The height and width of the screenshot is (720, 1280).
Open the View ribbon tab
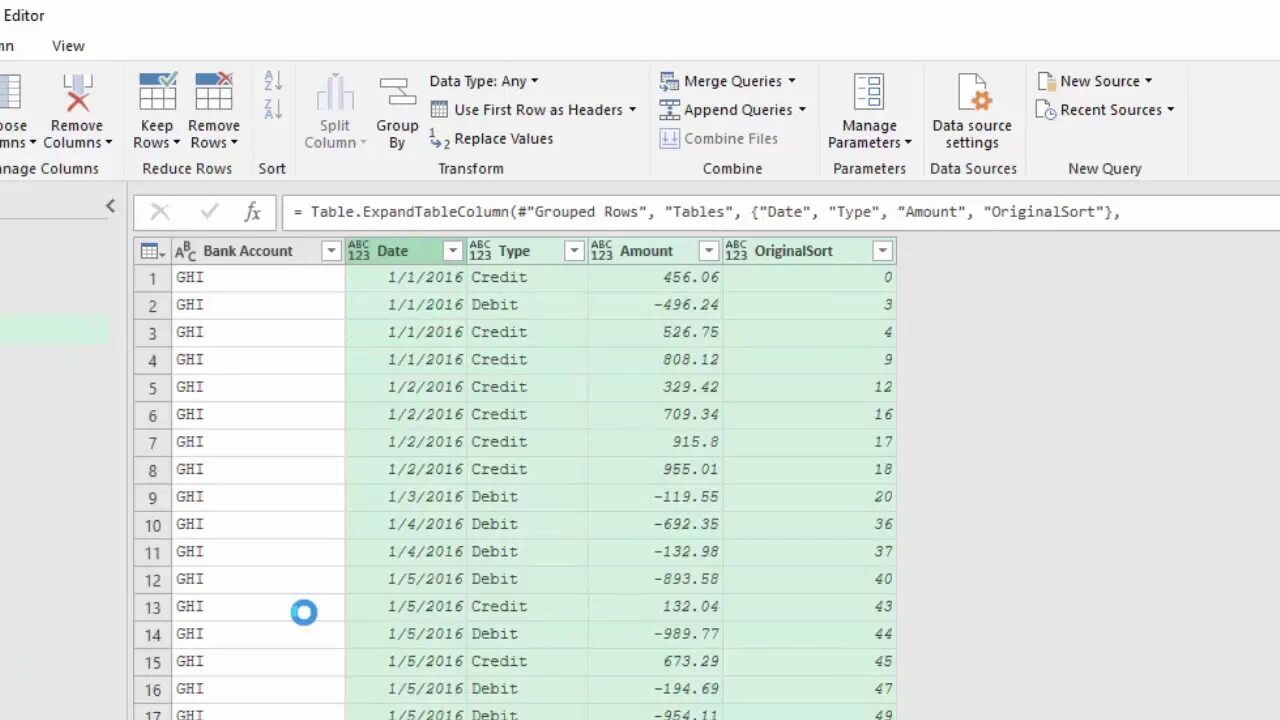coord(68,46)
